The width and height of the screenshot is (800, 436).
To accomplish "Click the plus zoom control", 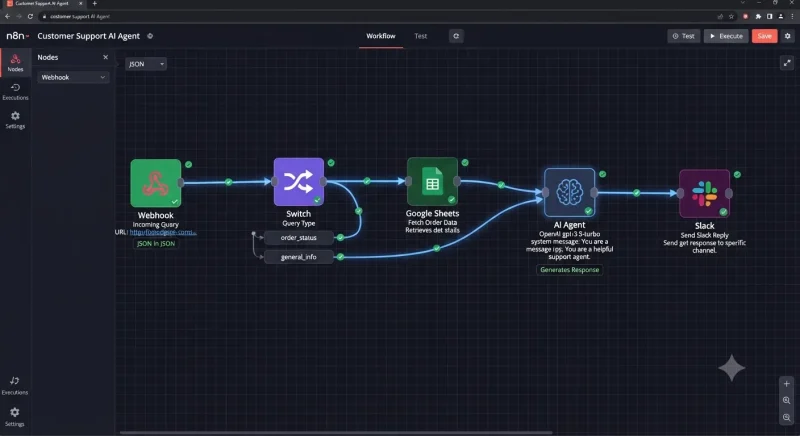I will point(787,383).
